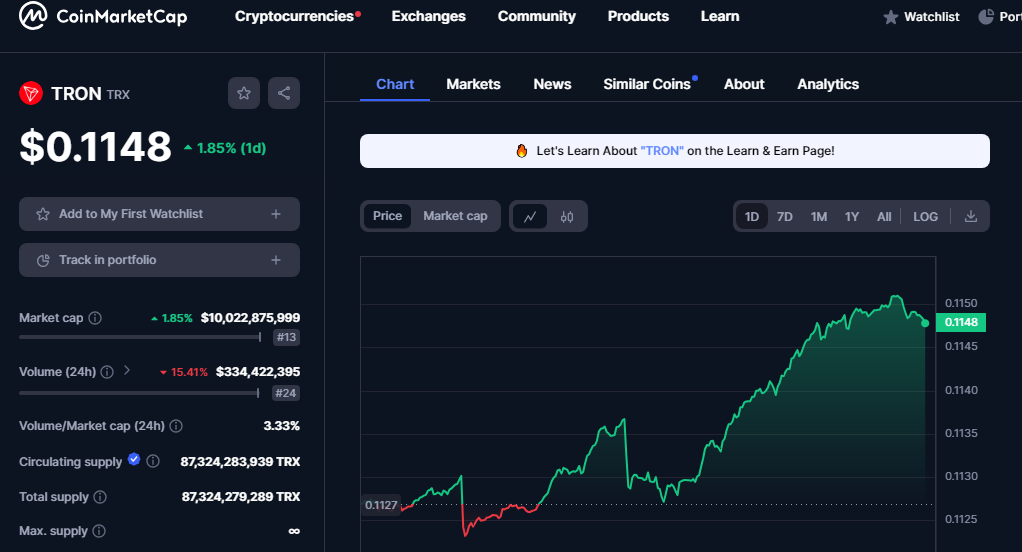The width and height of the screenshot is (1022, 552).
Task: Set chart range to 7D
Action: point(785,216)
